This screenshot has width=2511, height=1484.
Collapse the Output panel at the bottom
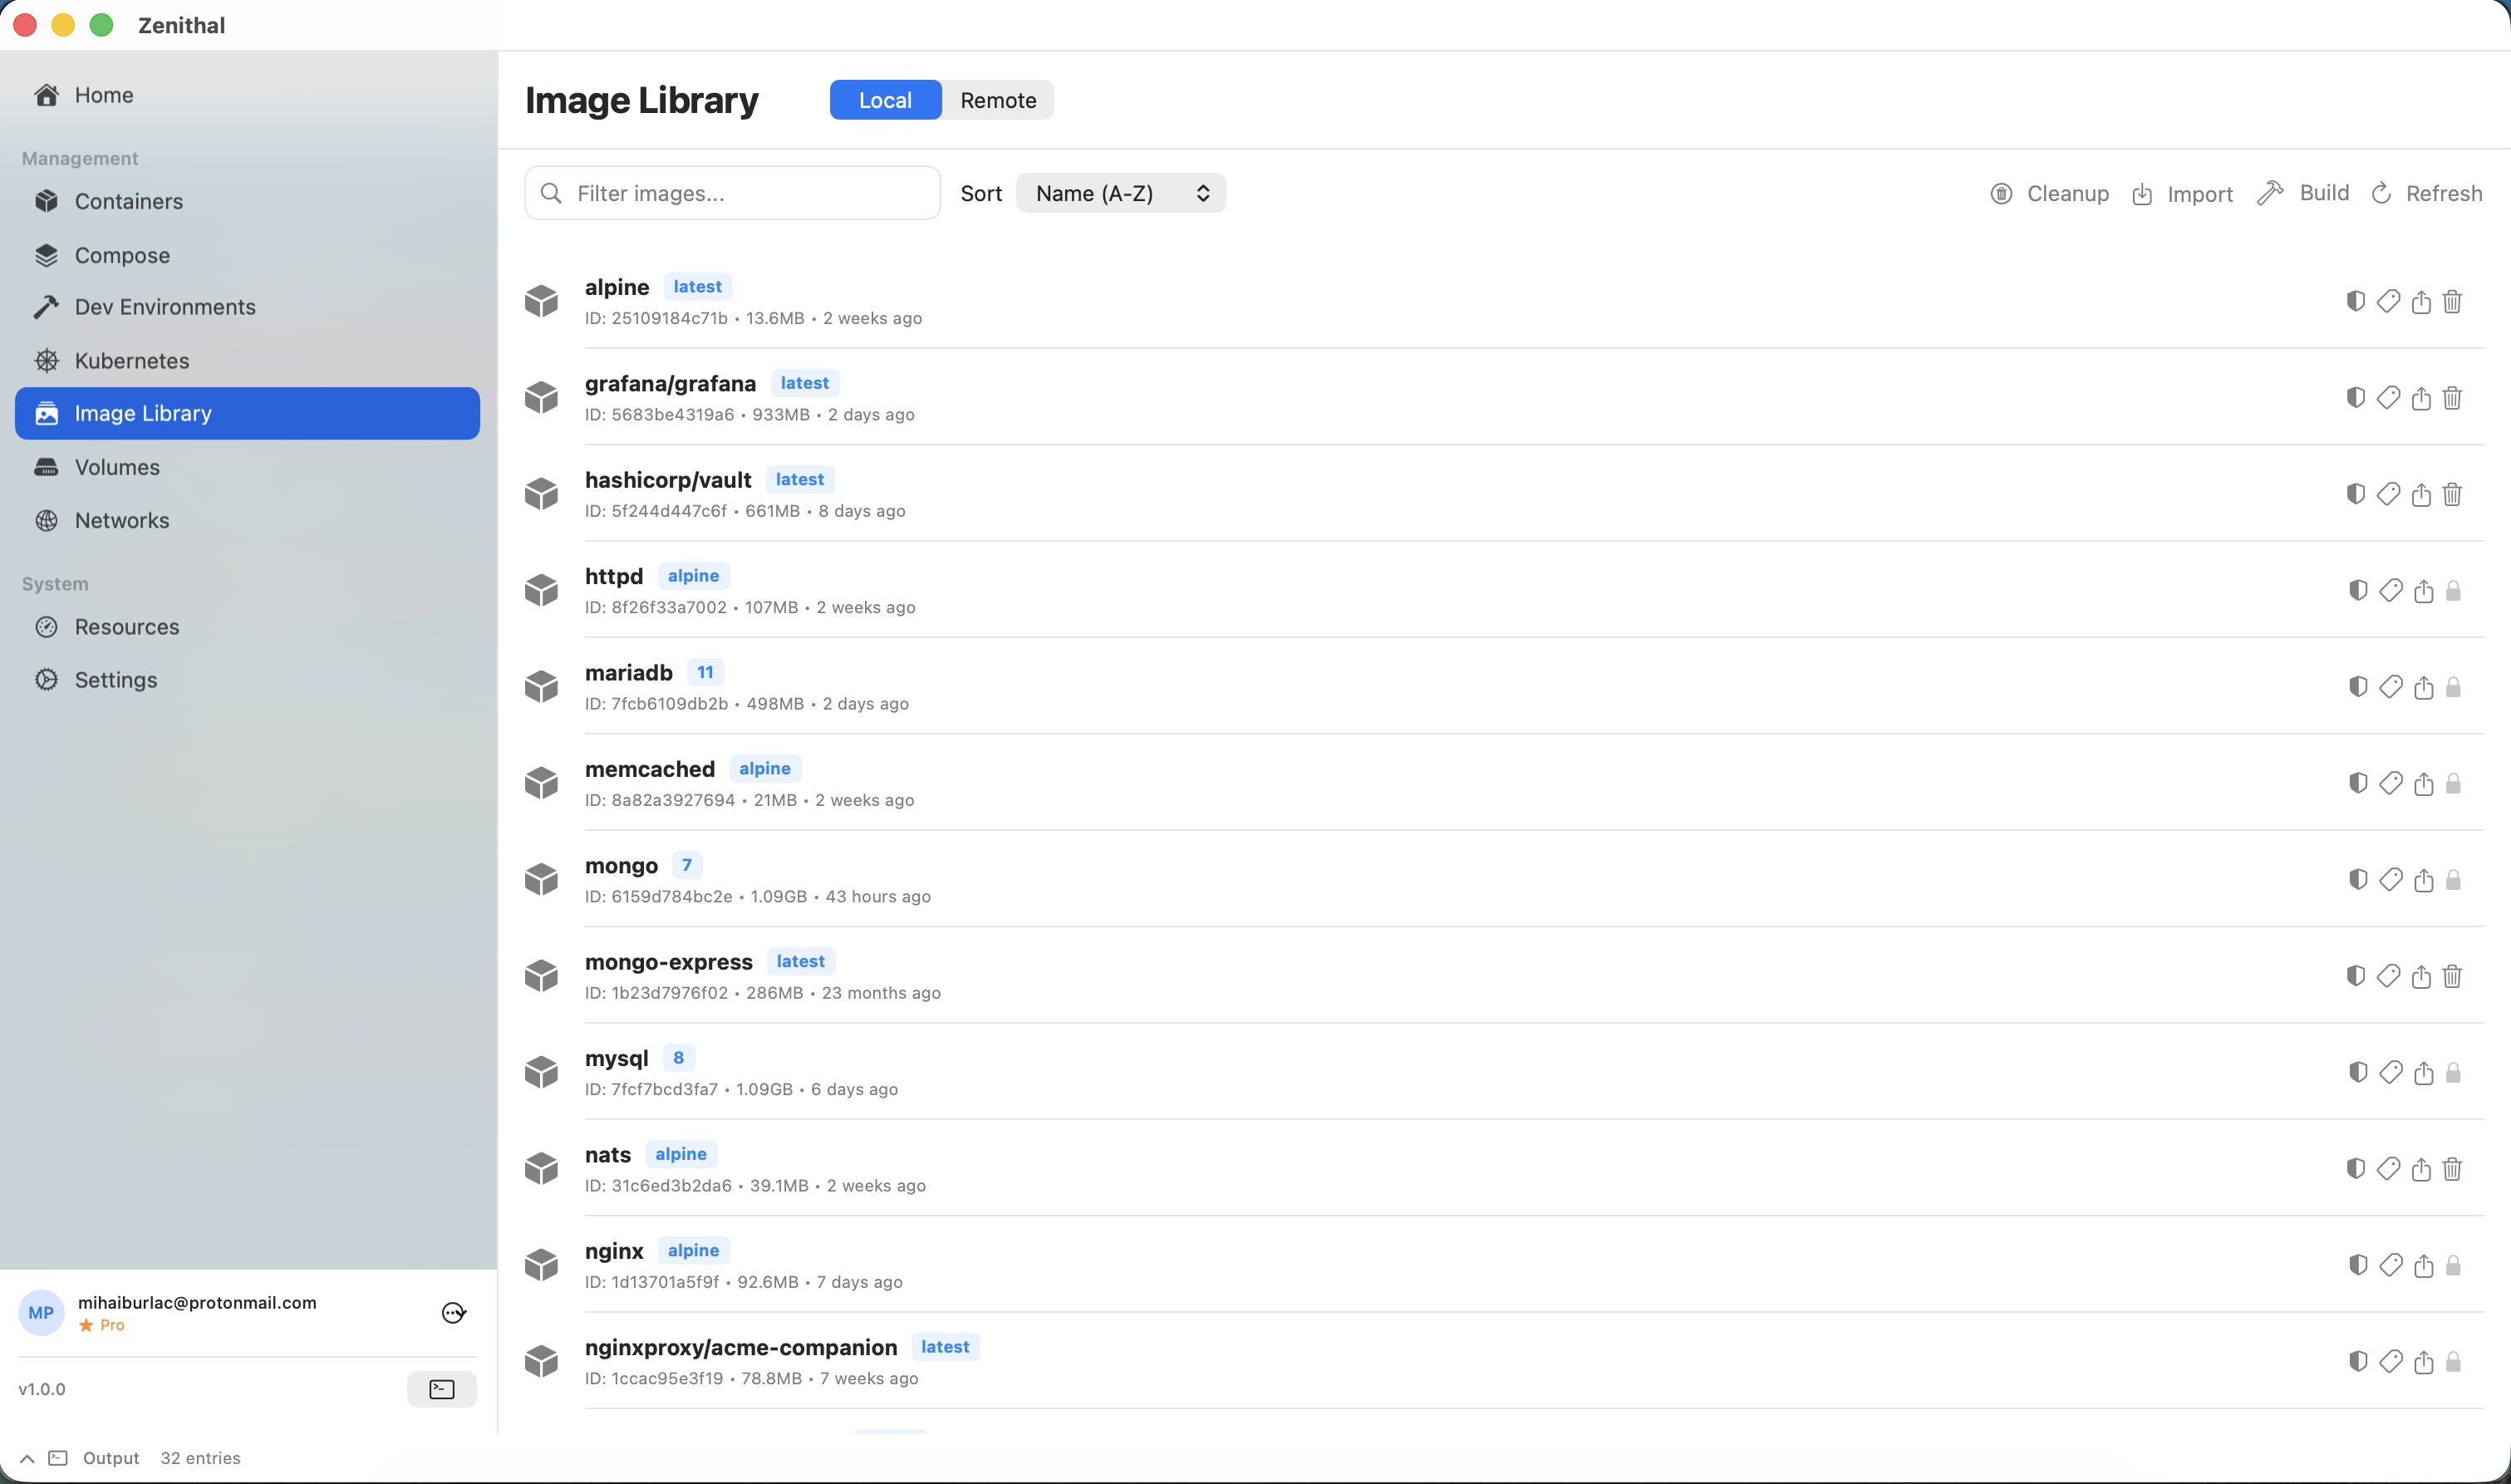(x=26, y=1458)
